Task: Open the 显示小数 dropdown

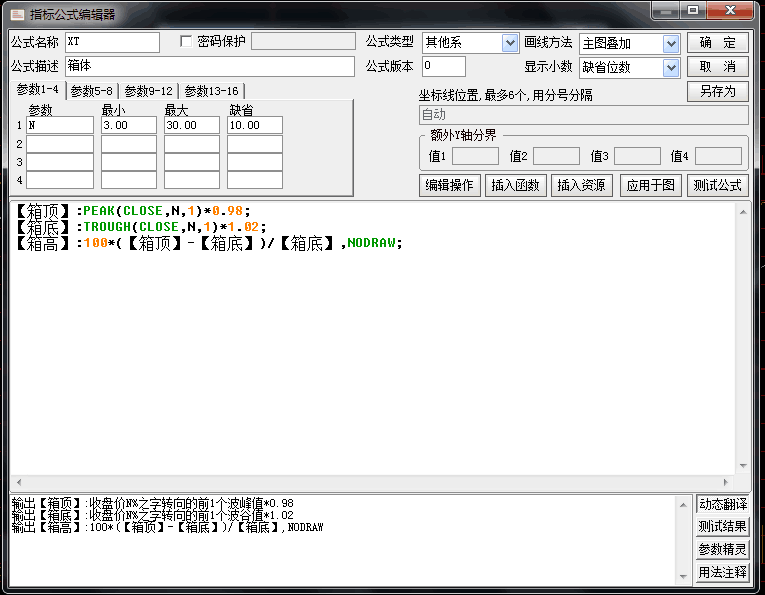Action: coord(670,68)
